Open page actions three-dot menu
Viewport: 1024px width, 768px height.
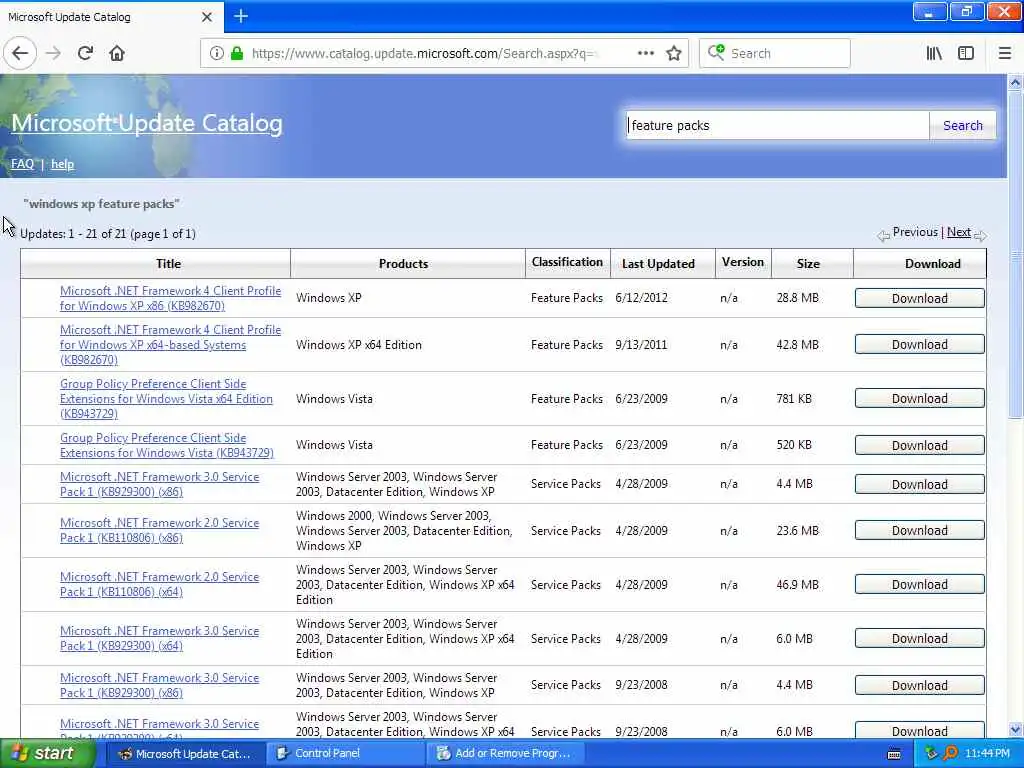646,54
